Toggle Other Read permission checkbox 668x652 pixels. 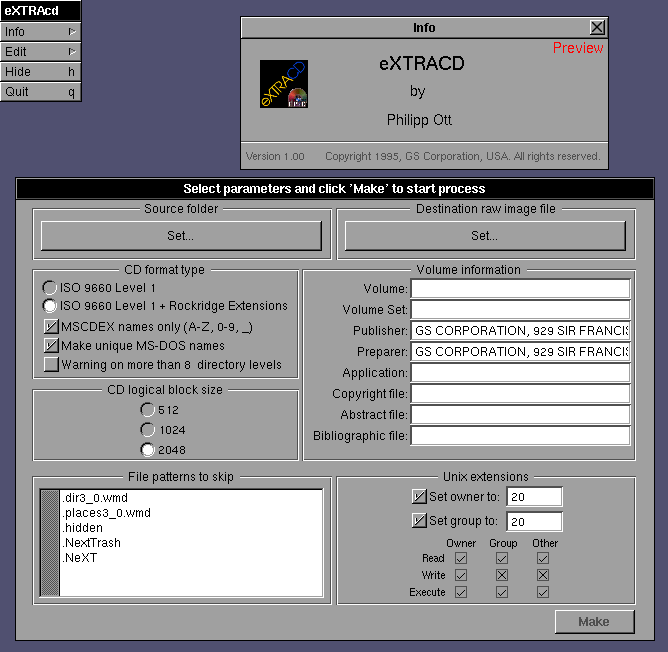[x=543, y=558]
